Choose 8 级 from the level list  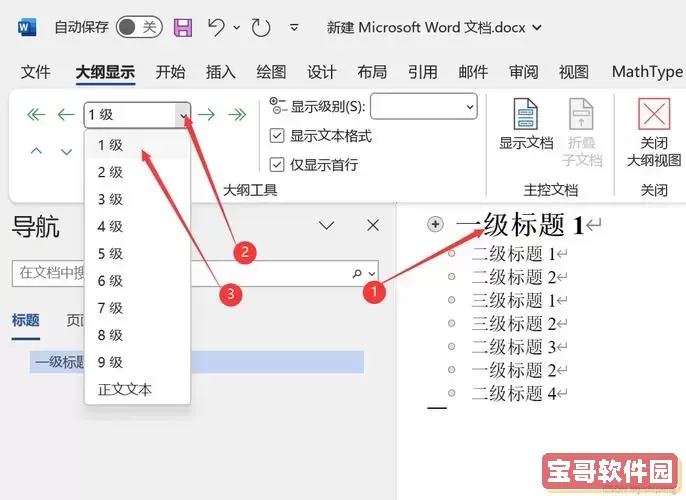137,335
